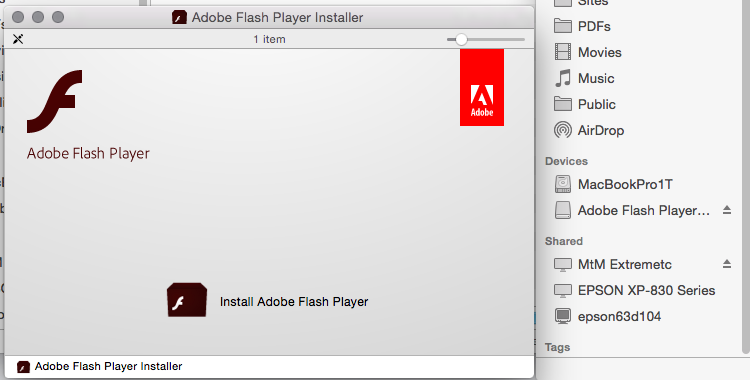Click the Install Adobe Flash Player label
Viewport: 750px width, 380px height.
click(x=294, y=302)
